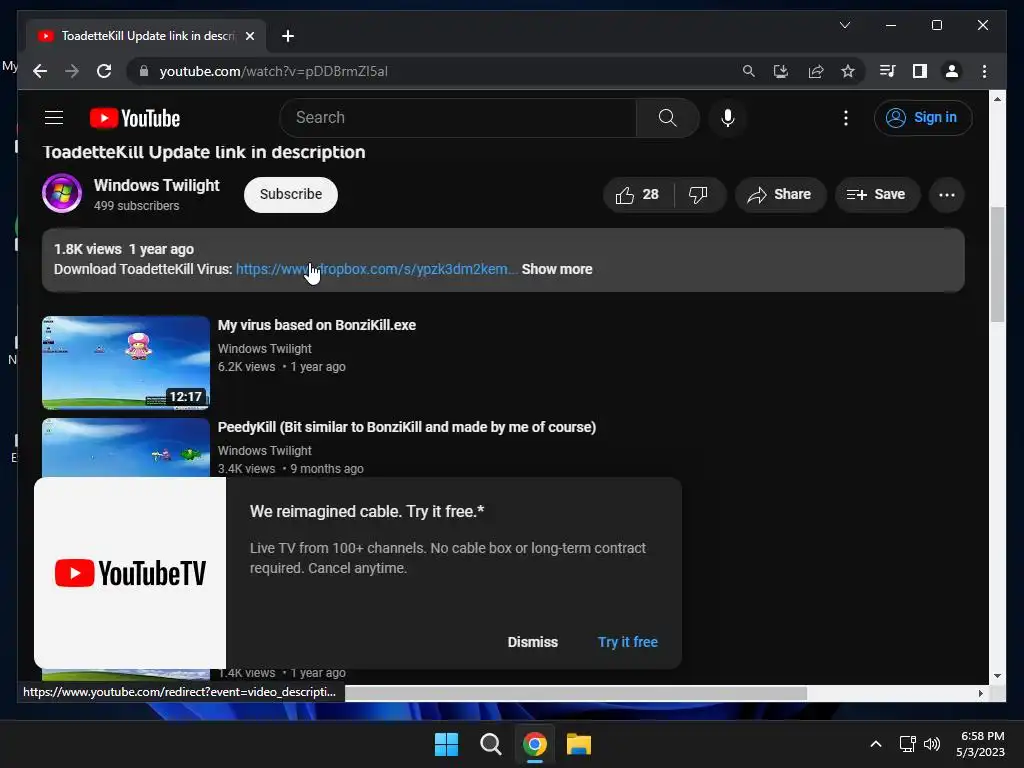Open more actions ellipsis menu

tap(946, 195)
